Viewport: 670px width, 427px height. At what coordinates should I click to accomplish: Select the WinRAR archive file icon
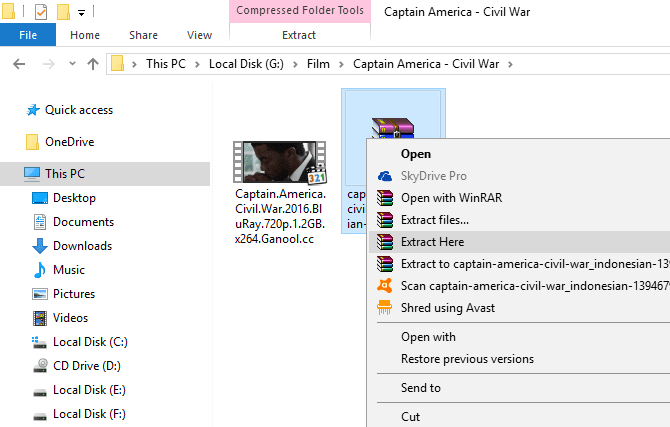pos(393,128)
